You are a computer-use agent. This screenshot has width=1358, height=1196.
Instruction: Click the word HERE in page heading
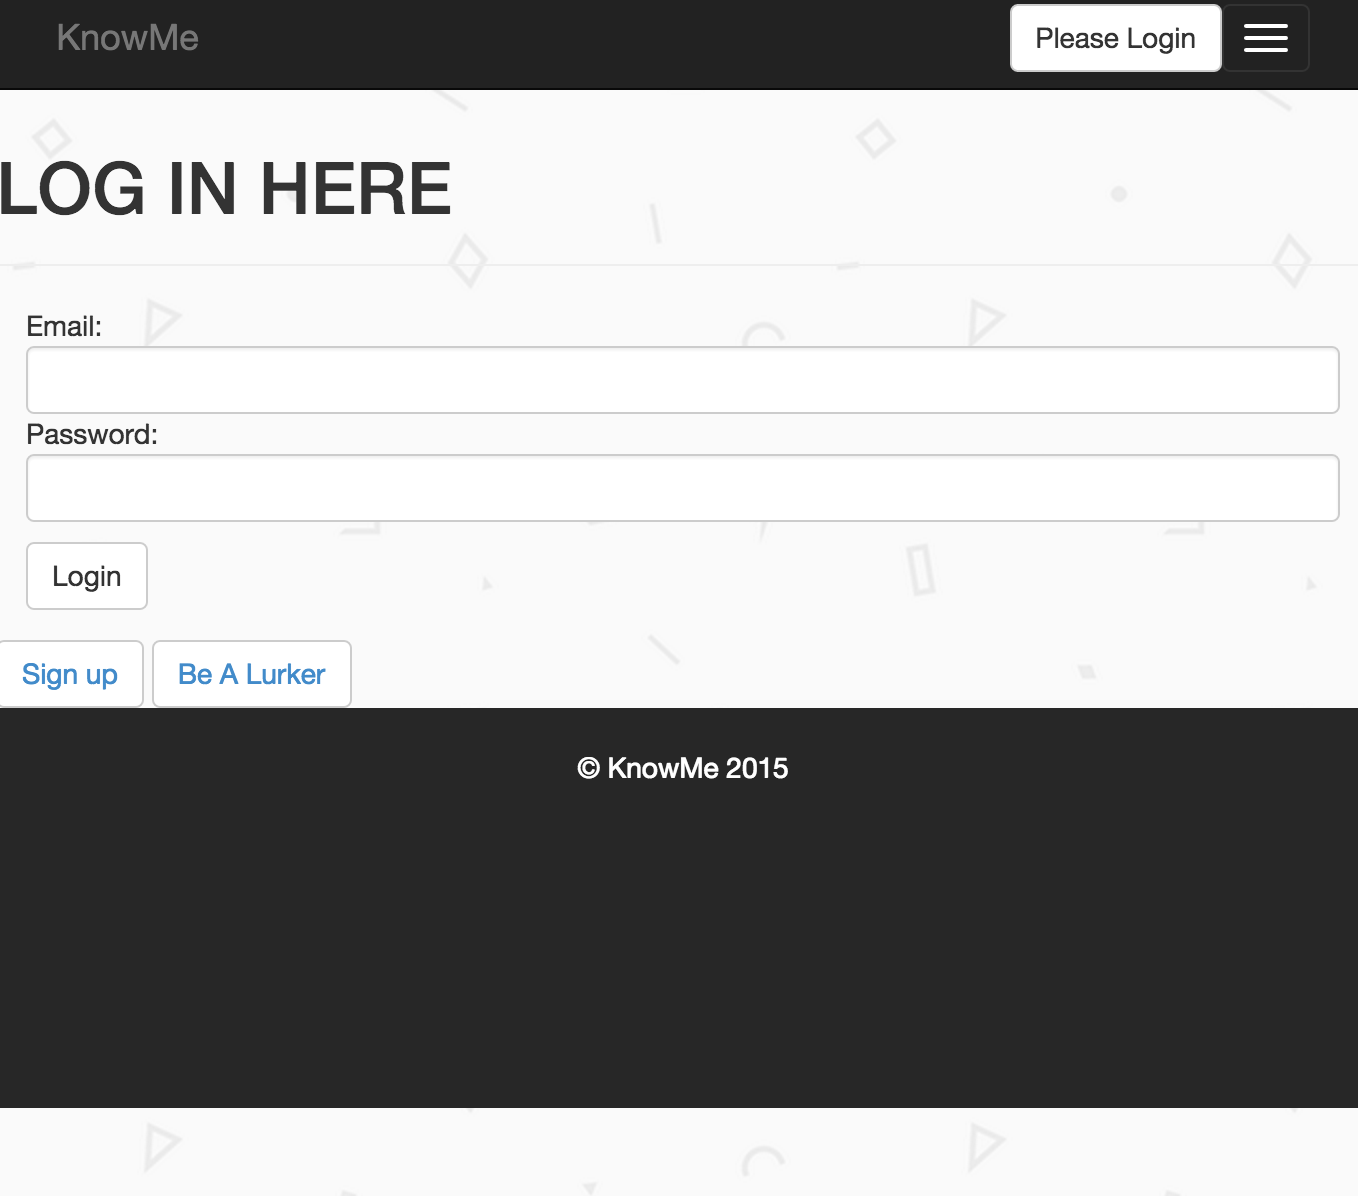[356, 189]
